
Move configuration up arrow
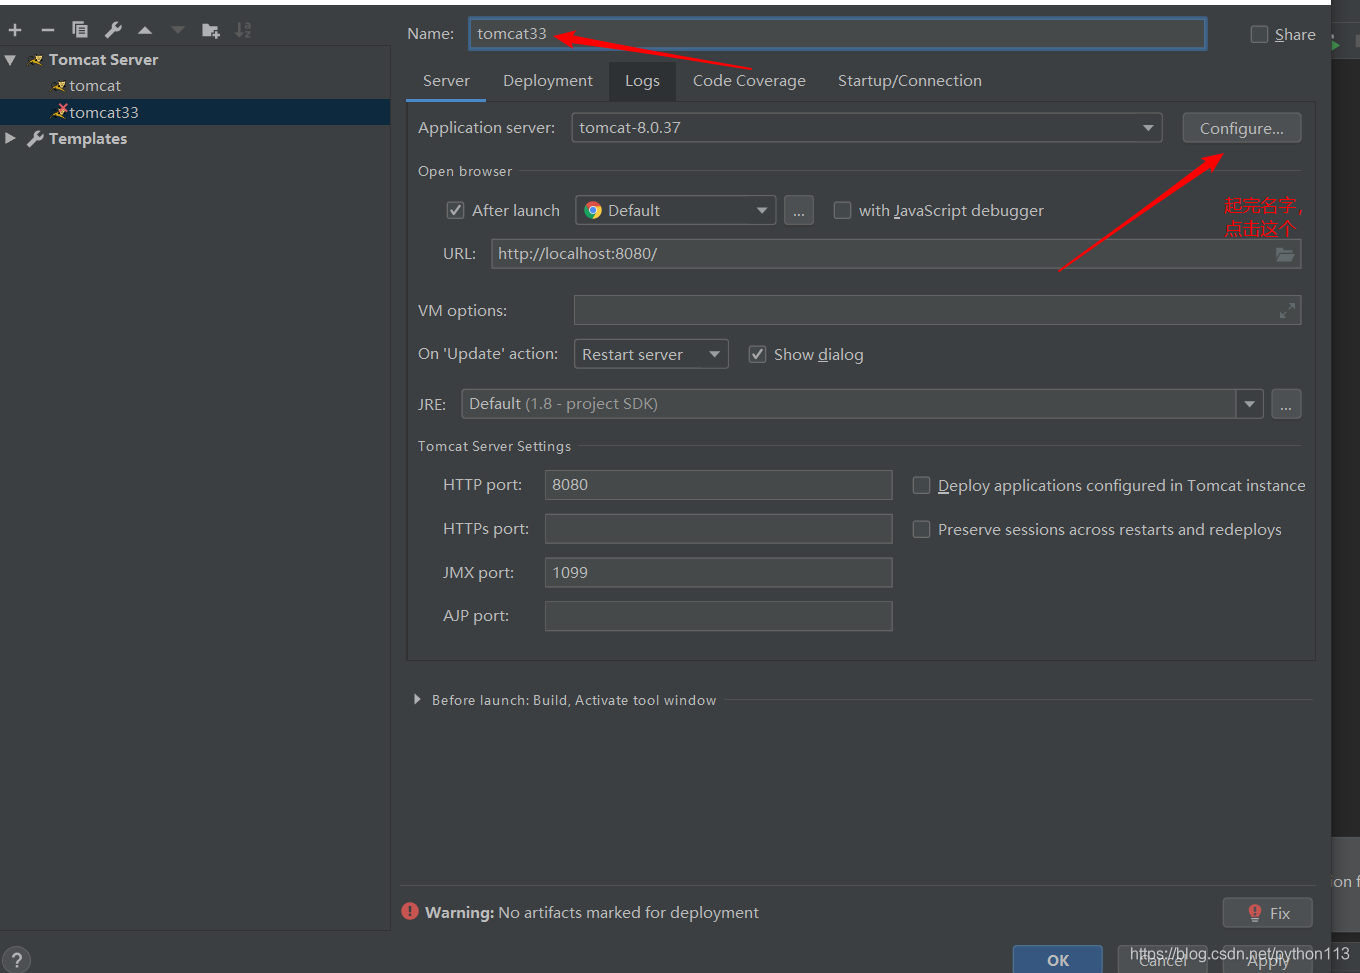pyautogui.click(x=145, y=30)
